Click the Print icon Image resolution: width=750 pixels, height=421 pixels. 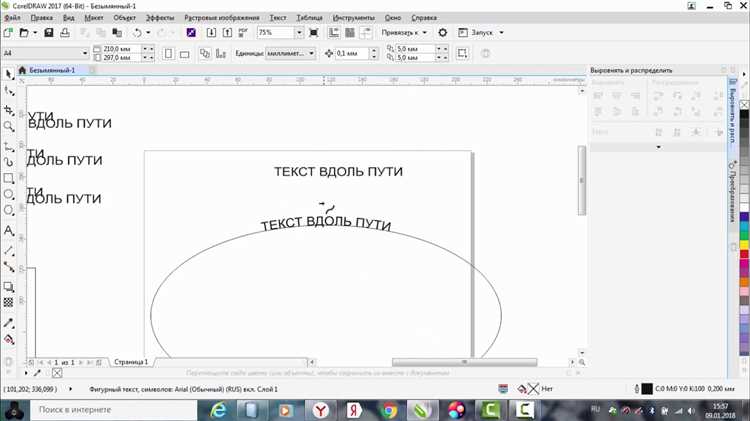point(65,33)
